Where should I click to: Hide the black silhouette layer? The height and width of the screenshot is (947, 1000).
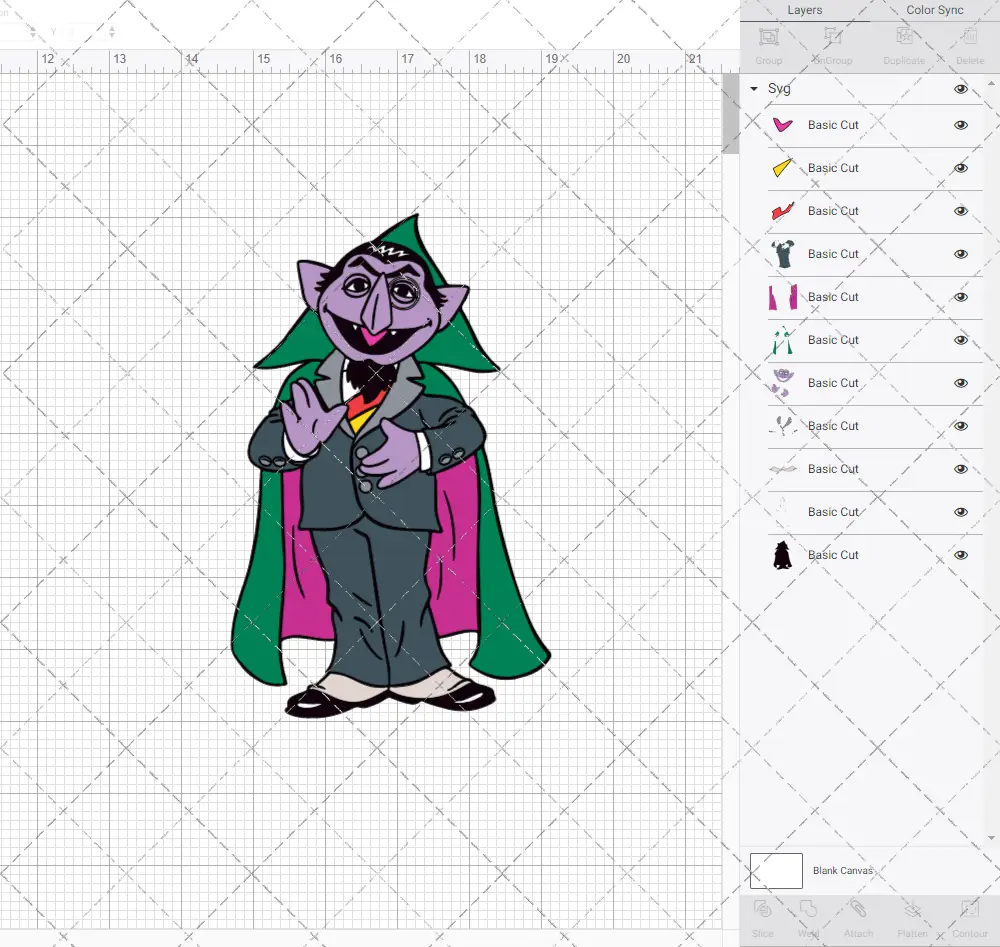click(x=960, y=555)
